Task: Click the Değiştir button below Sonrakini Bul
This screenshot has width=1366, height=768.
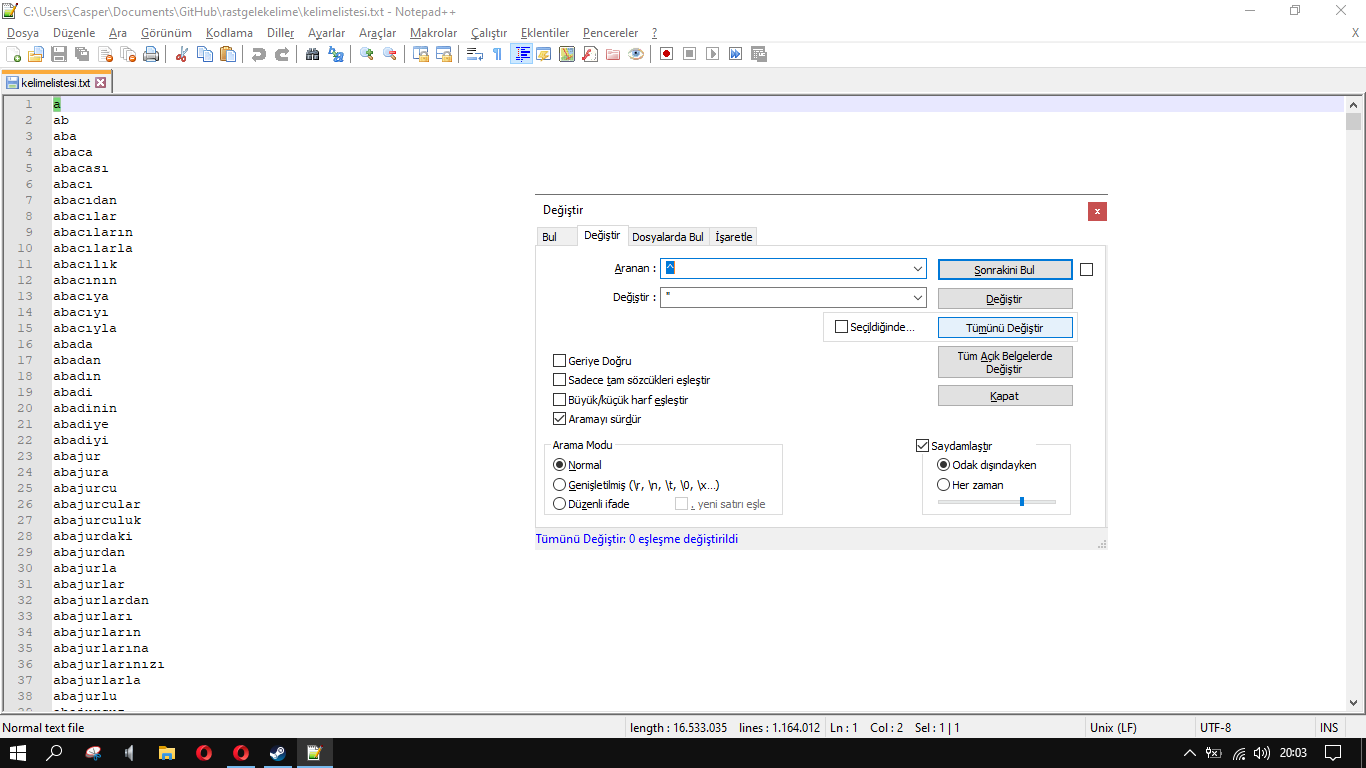Action: click(1005, 299)
